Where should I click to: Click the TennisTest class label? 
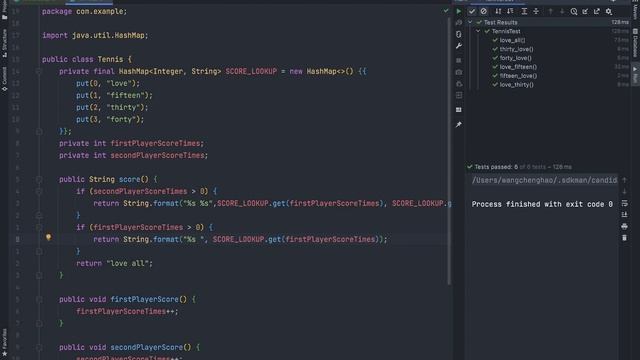[x=506, y=31]
